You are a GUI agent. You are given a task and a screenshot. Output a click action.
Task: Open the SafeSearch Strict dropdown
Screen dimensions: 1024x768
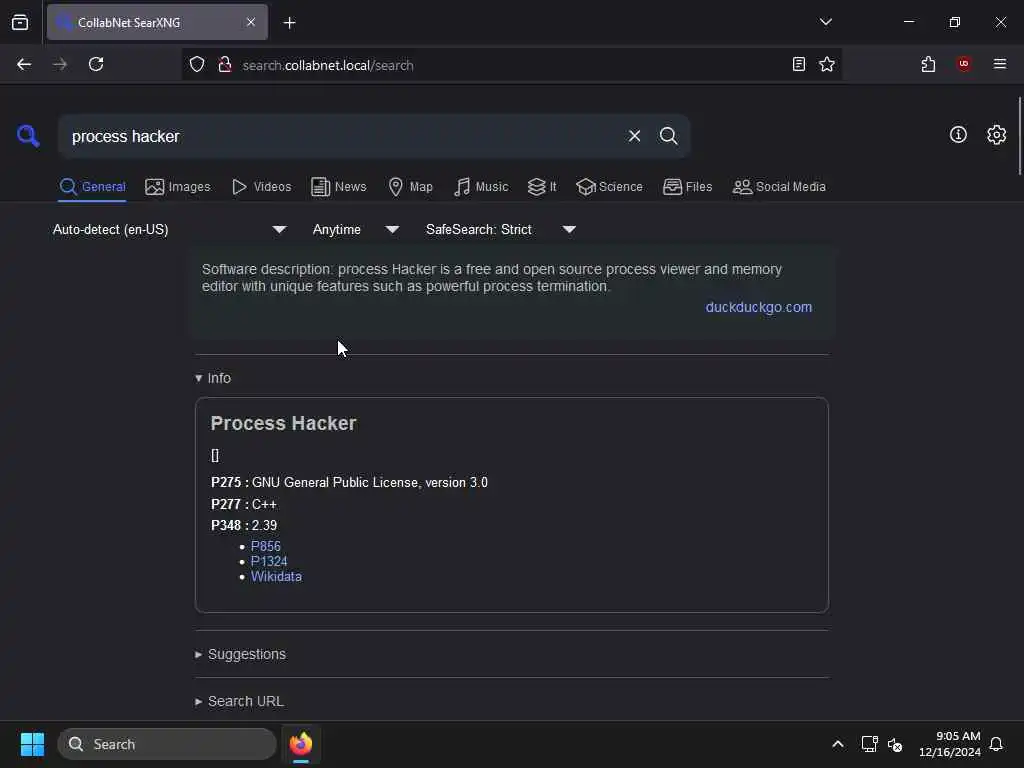(x=500, y=230)
